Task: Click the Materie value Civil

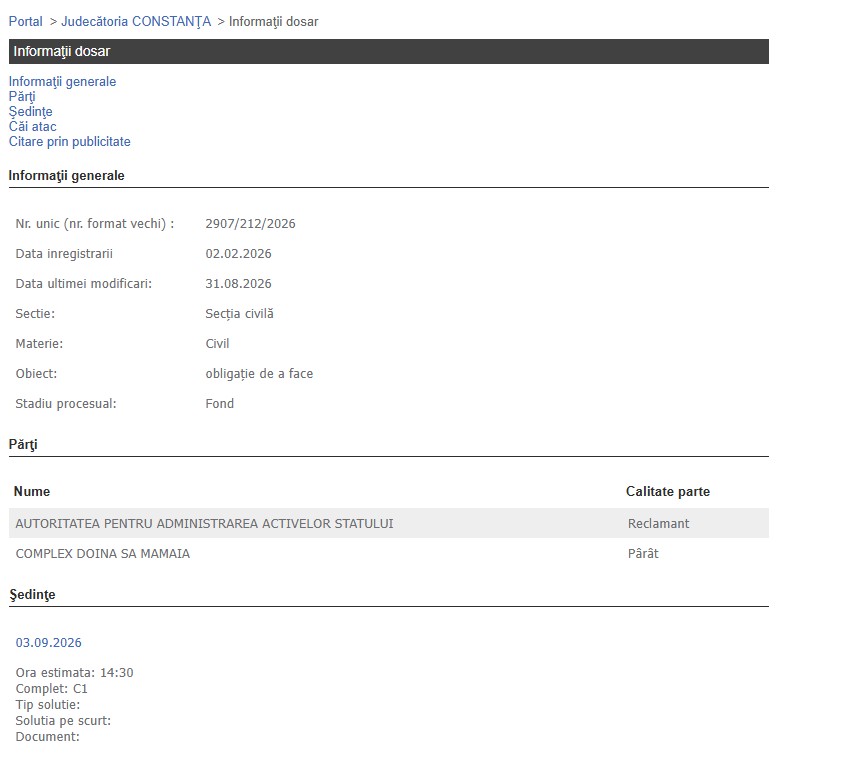Action: [x=217, y=344]
